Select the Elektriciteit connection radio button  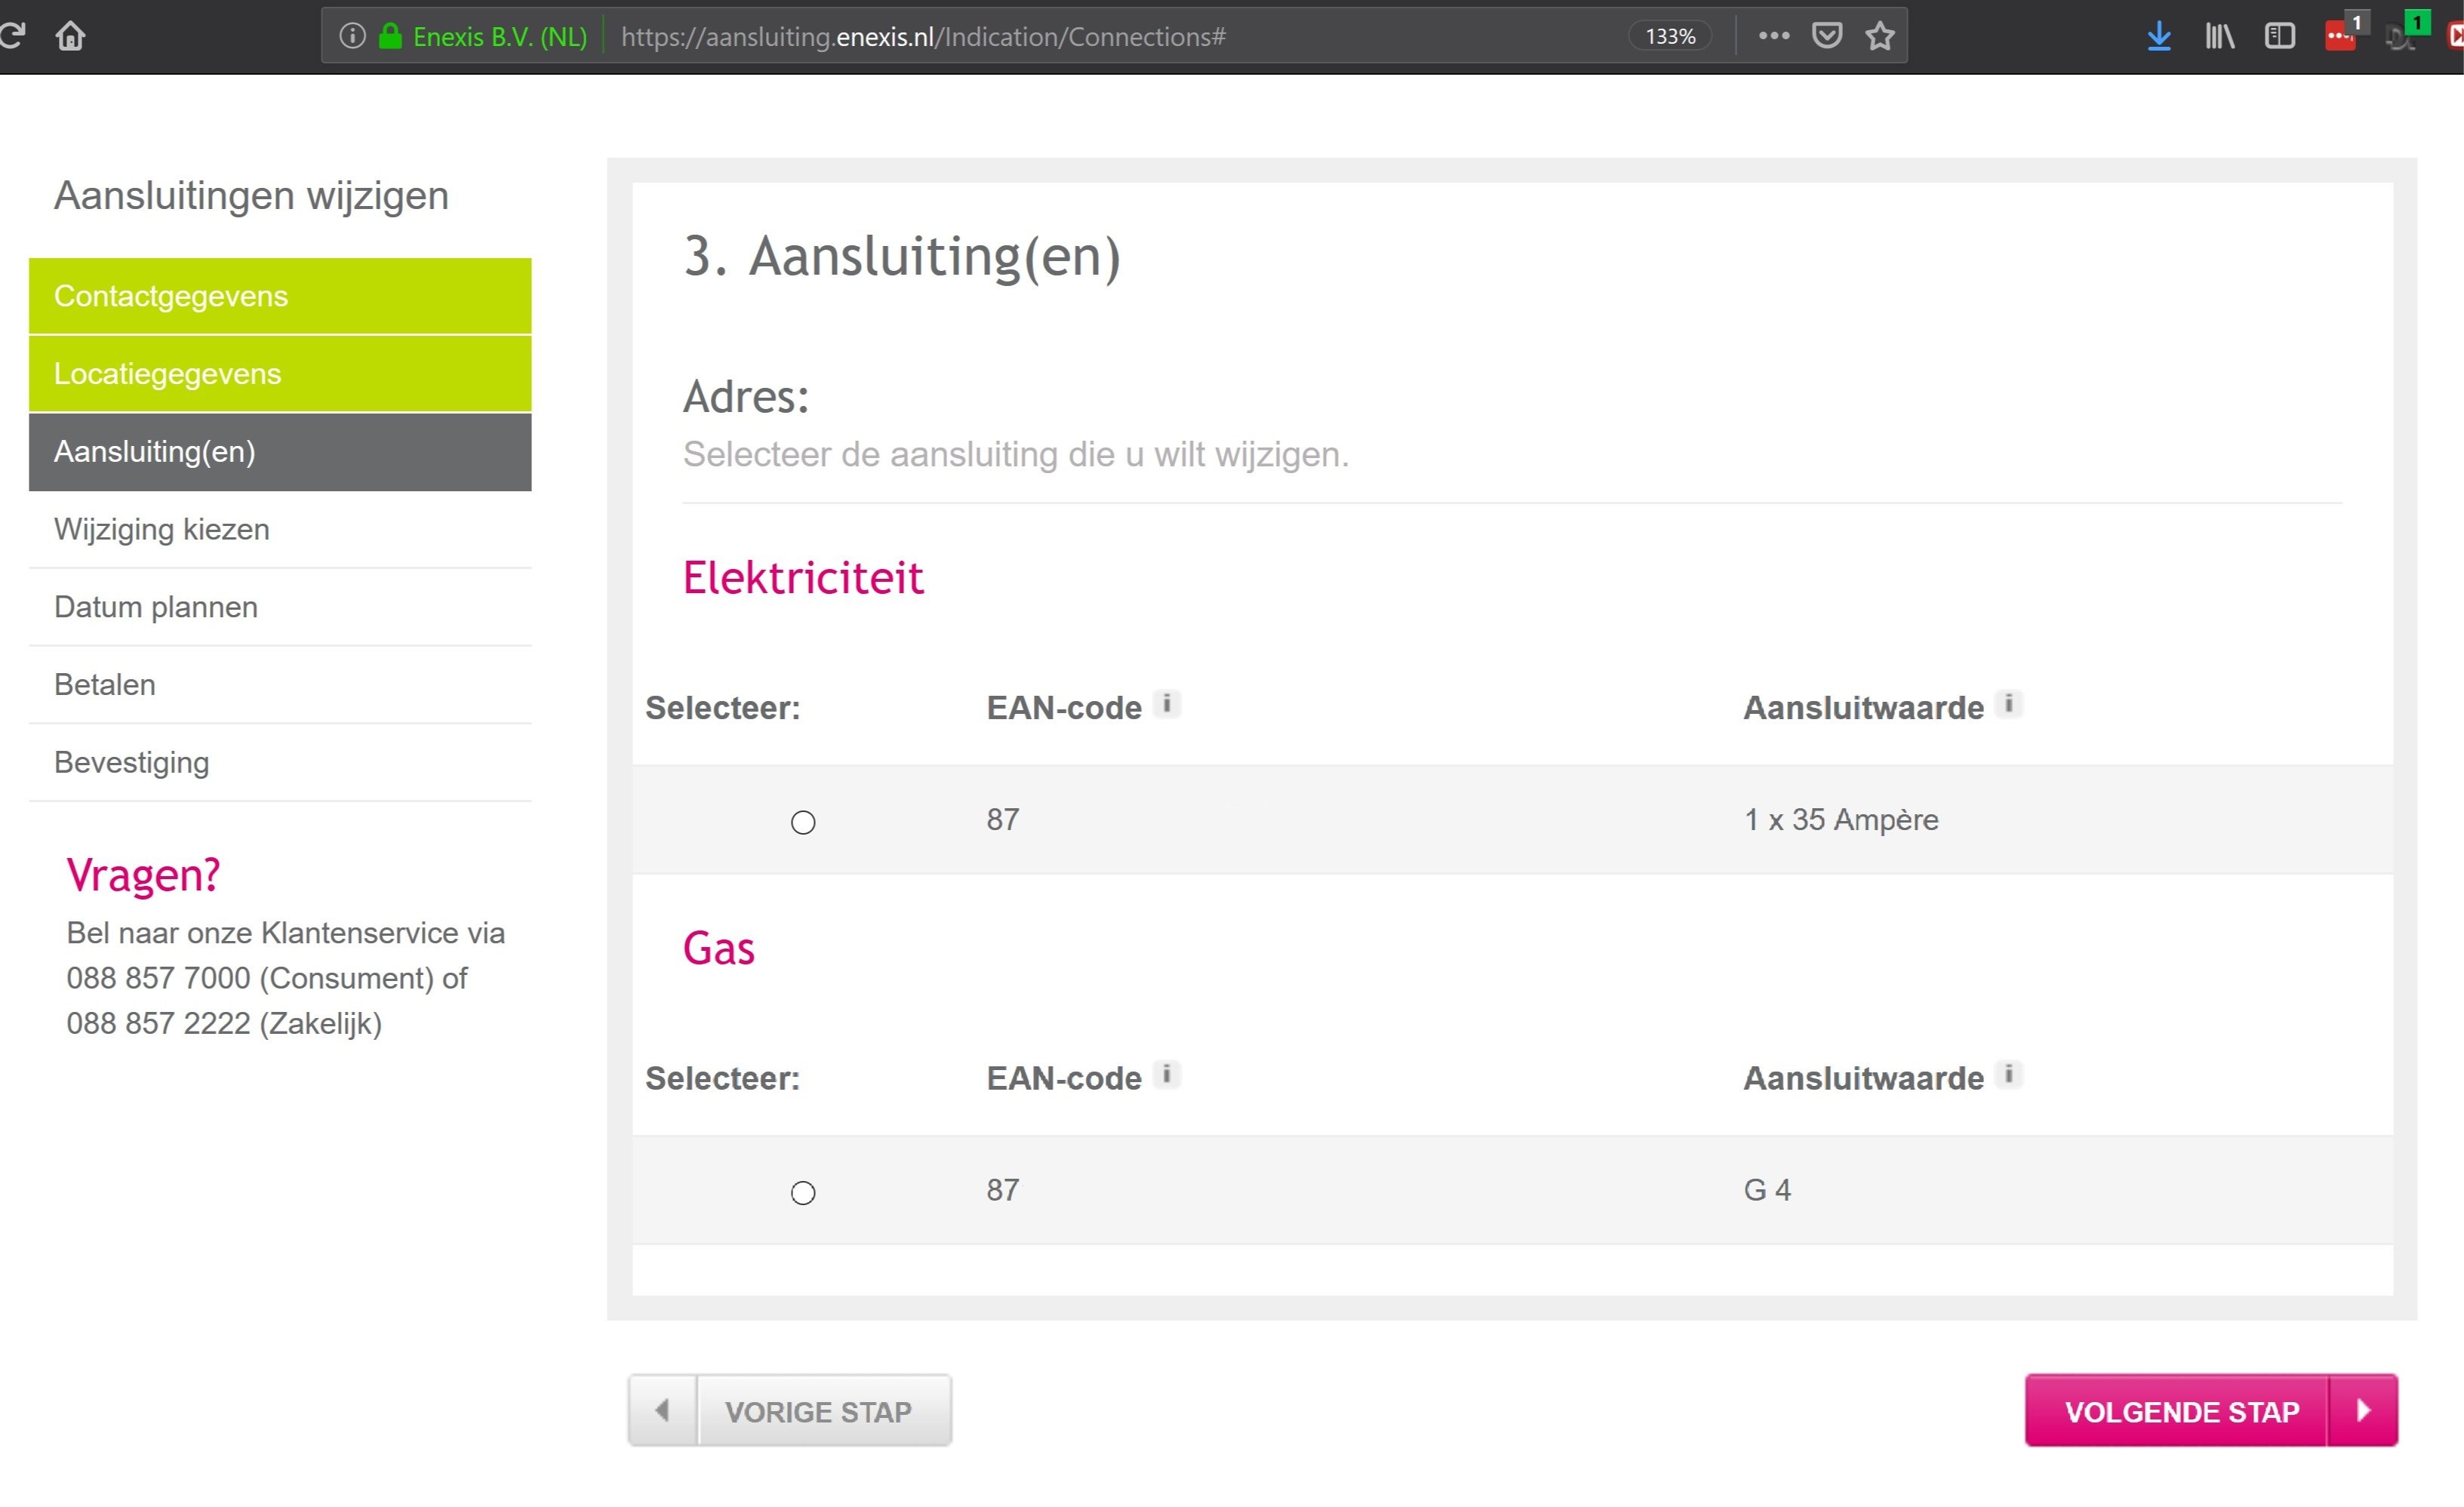click(x=803, y=822)
